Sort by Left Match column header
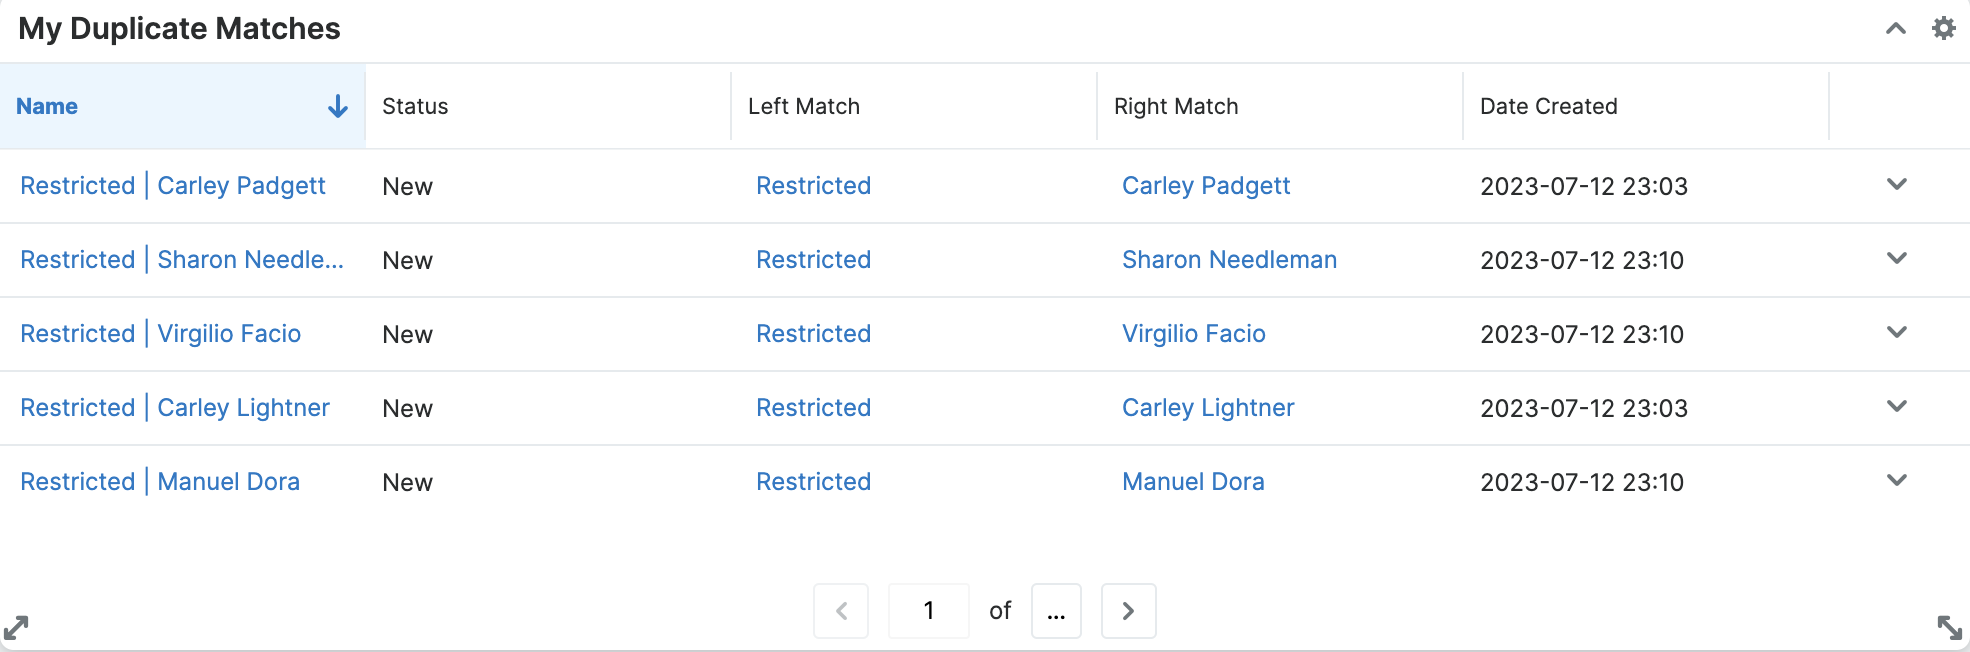 803,106
